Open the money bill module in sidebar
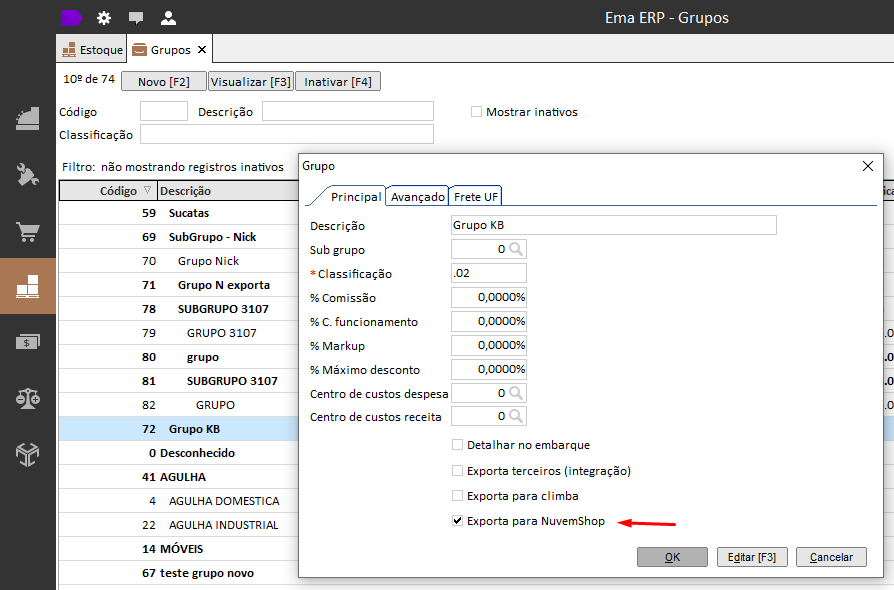 [27, 342]
